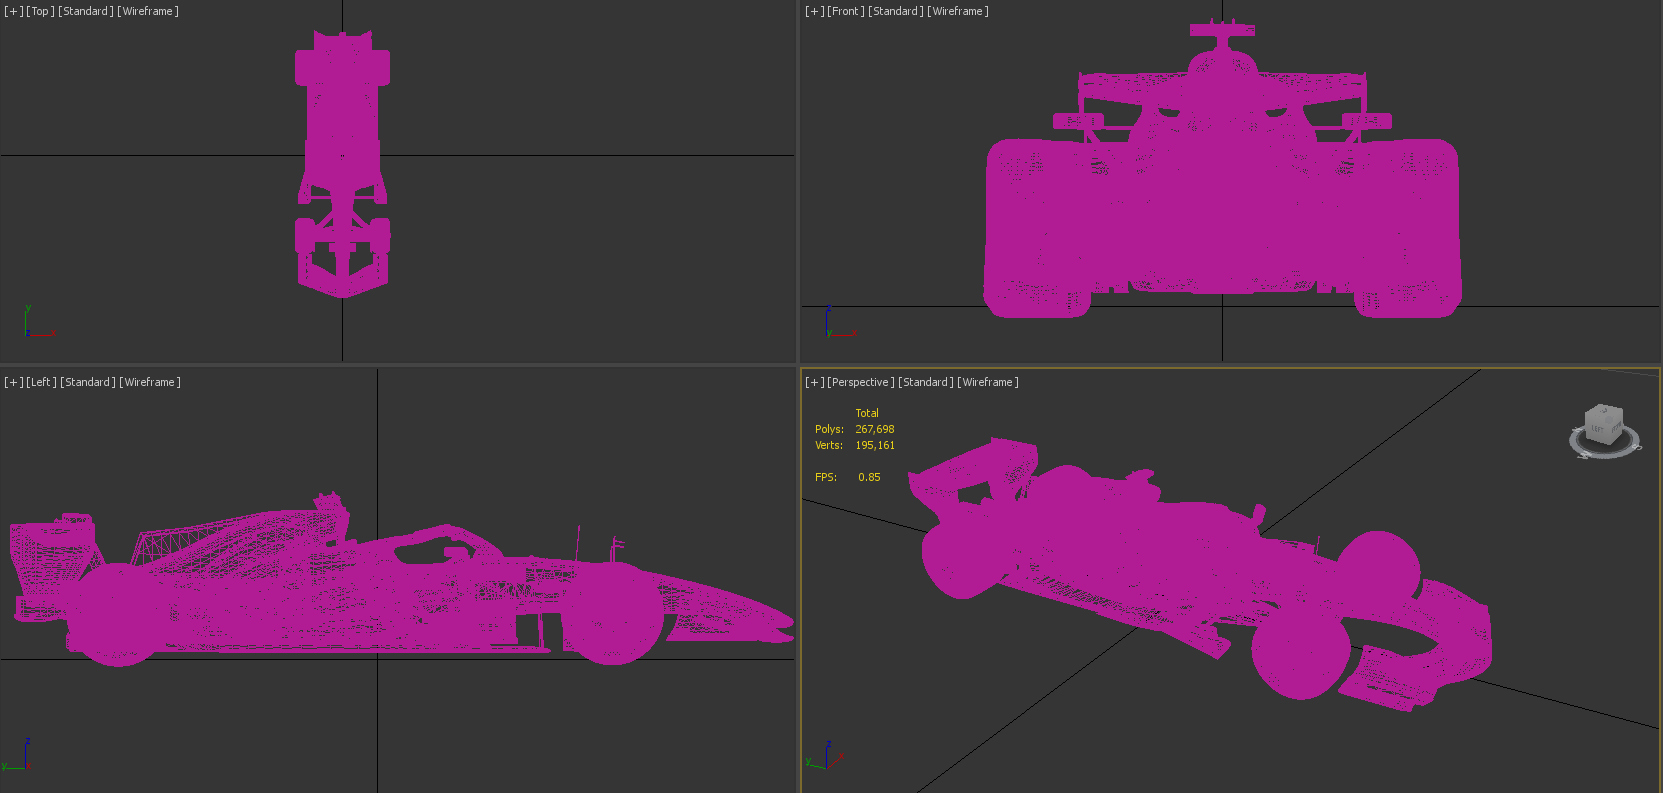Open [Standard] menu in Top viewport

86,11
